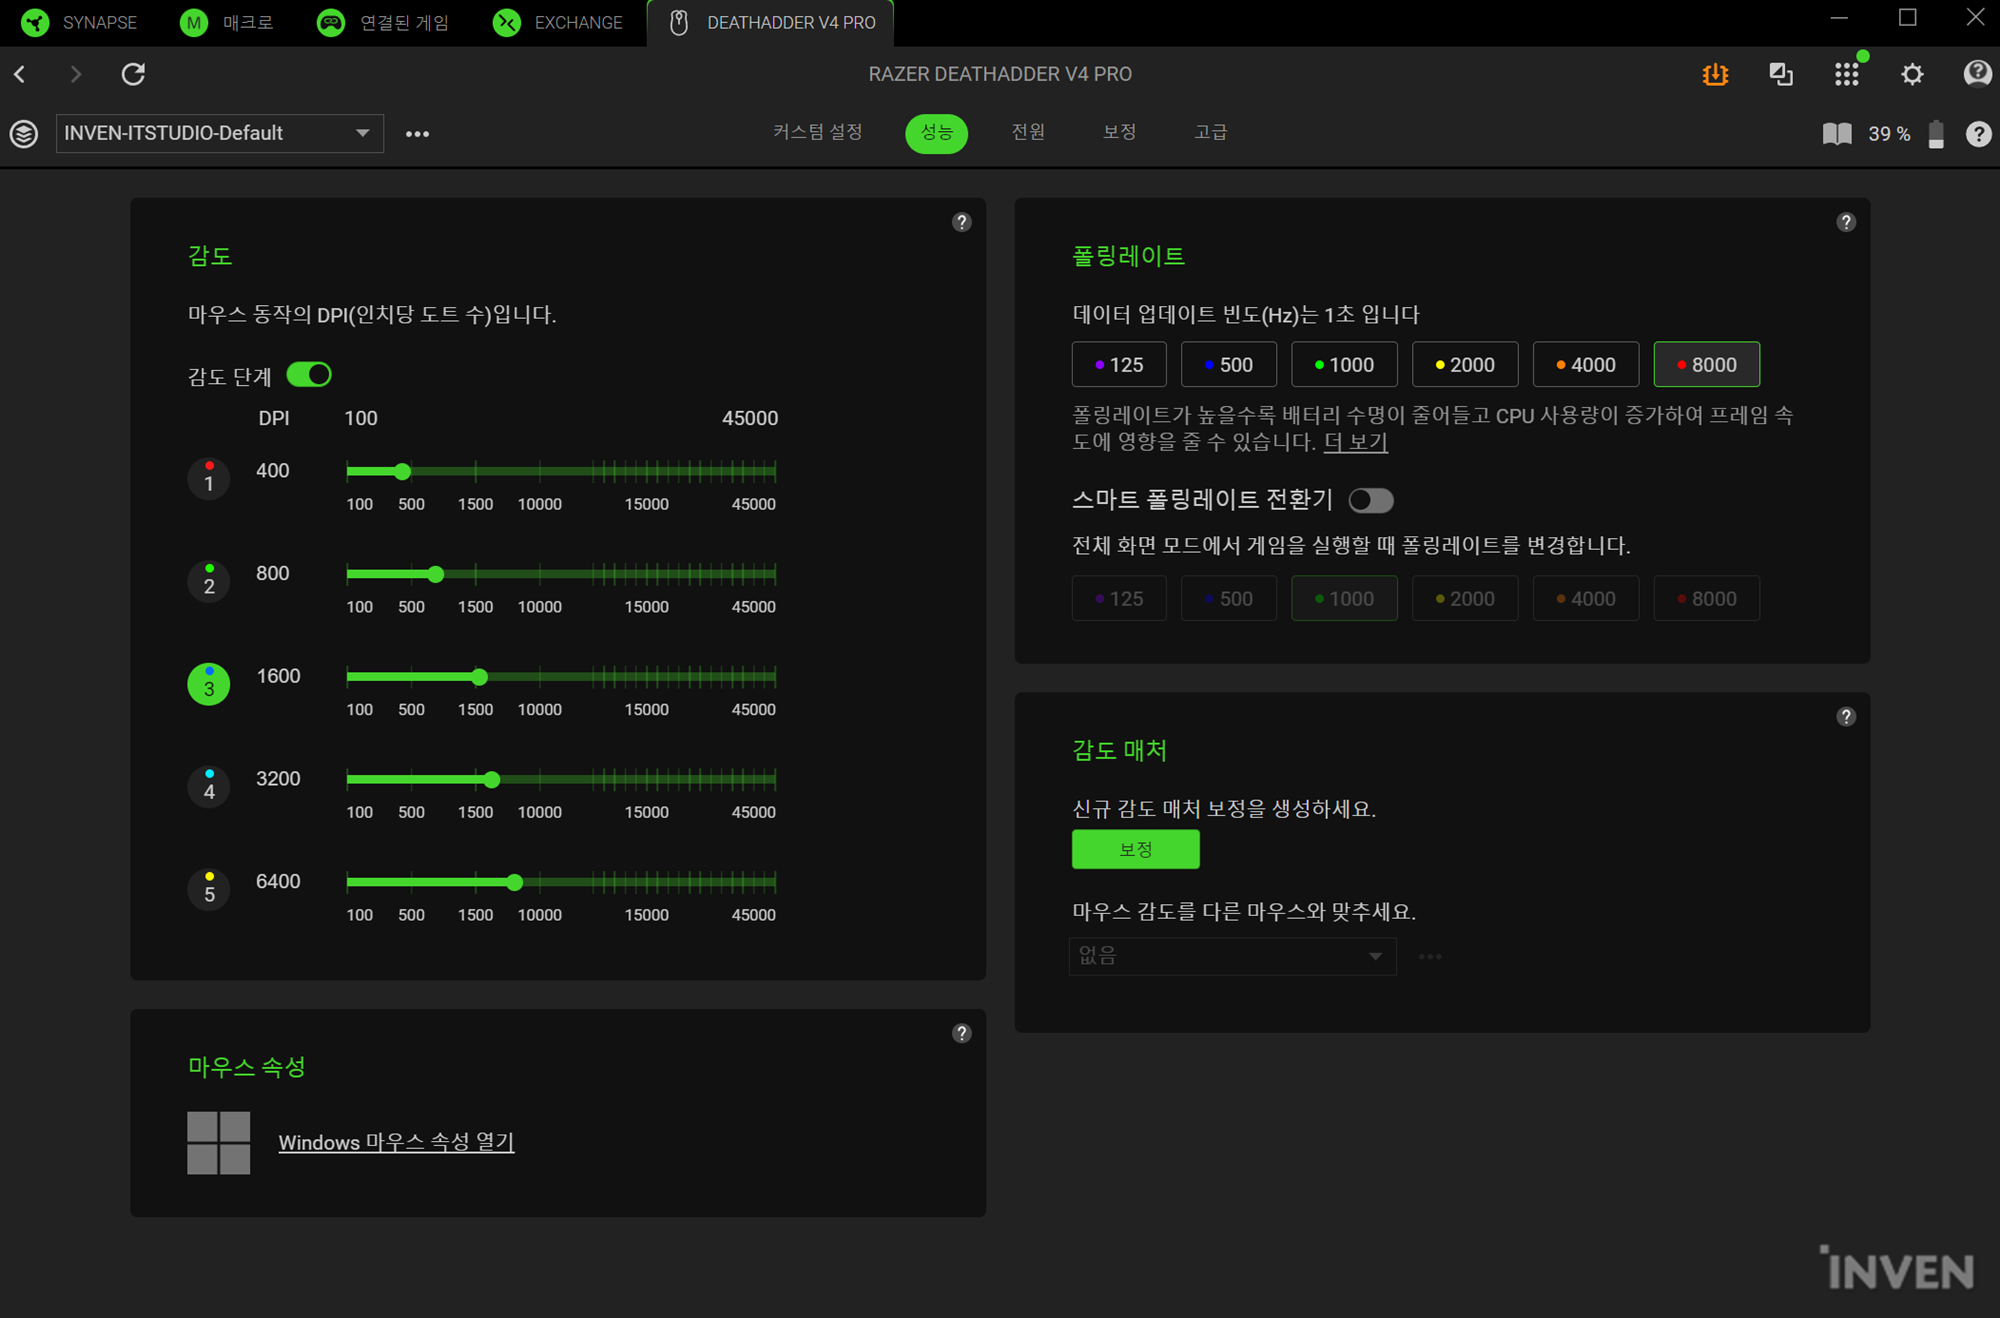The height and width of the screenshot is (1318, 2000).
Task: Set polling rate to 1000 Hz
Action: 1344,364
